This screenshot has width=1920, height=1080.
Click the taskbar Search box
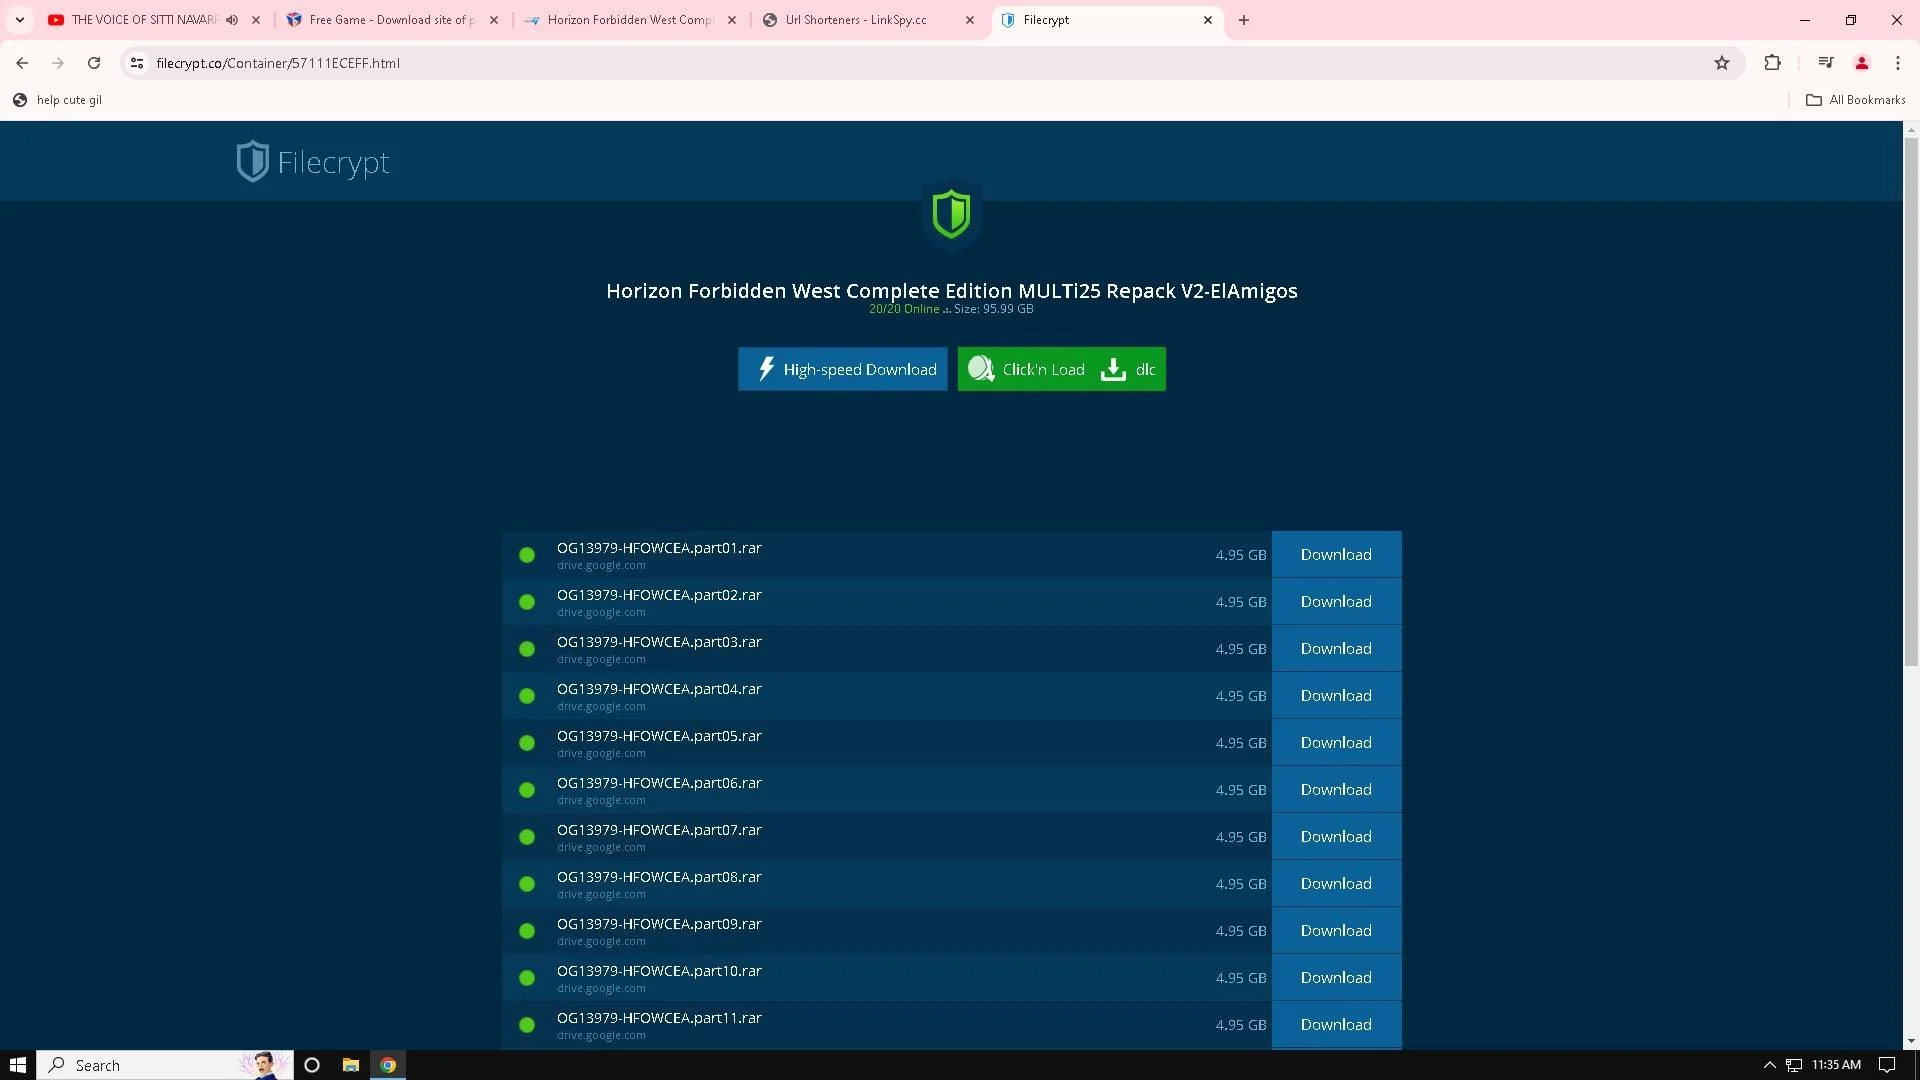pyautogui.click(x=165, y=1065)
